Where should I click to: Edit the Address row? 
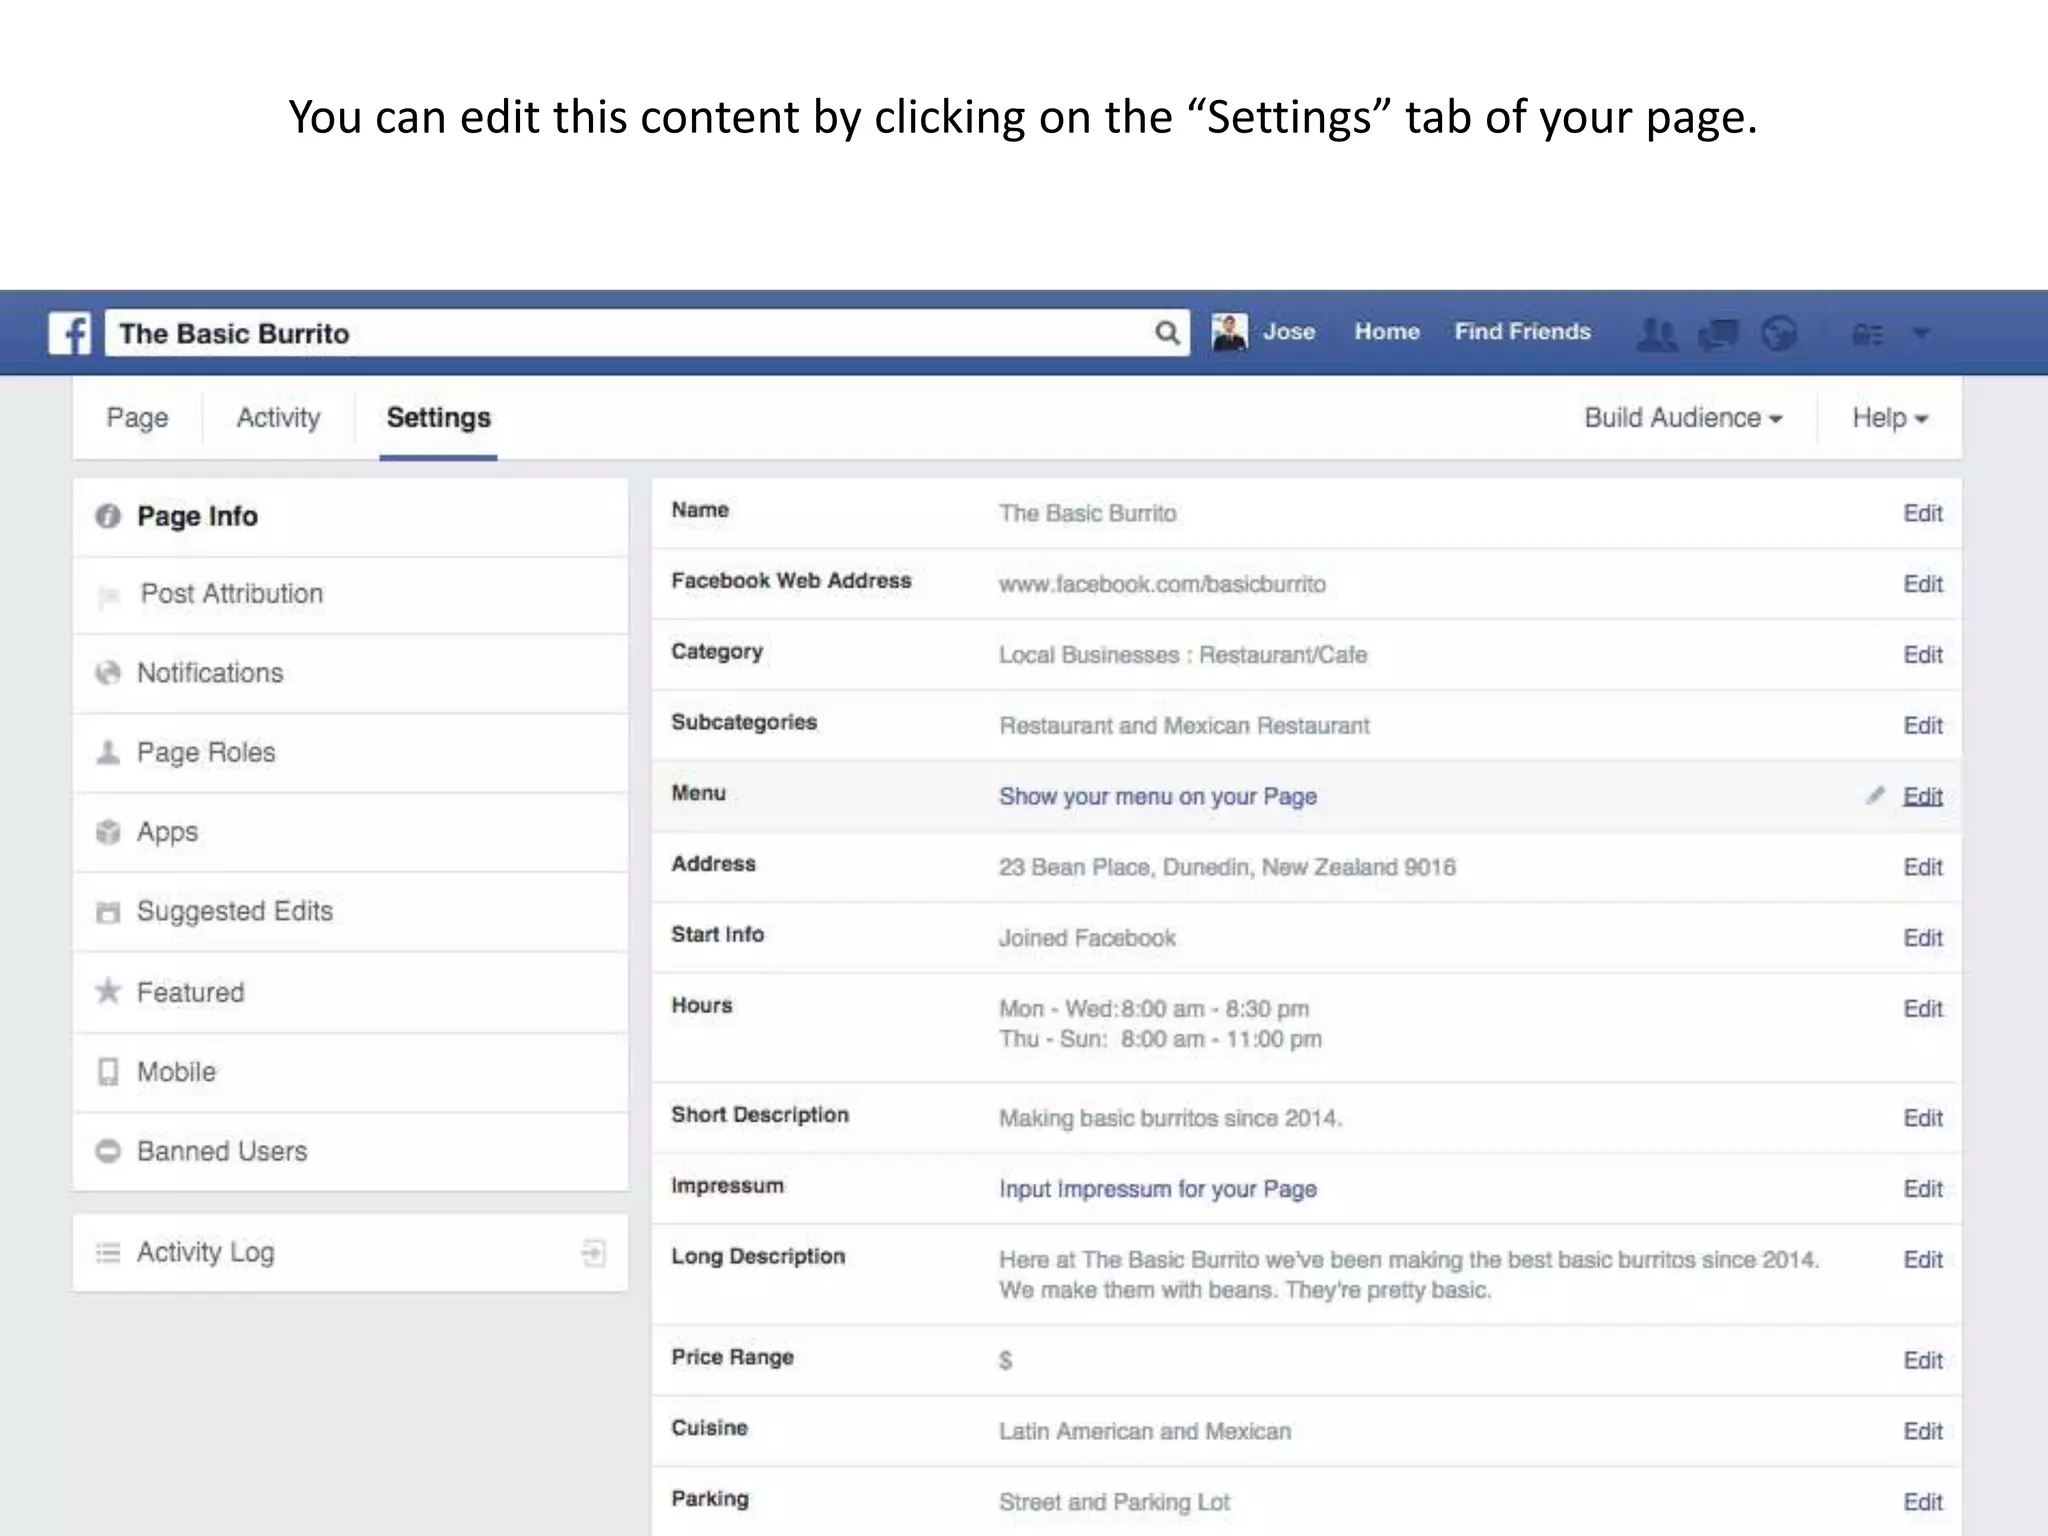[1922, 867]
